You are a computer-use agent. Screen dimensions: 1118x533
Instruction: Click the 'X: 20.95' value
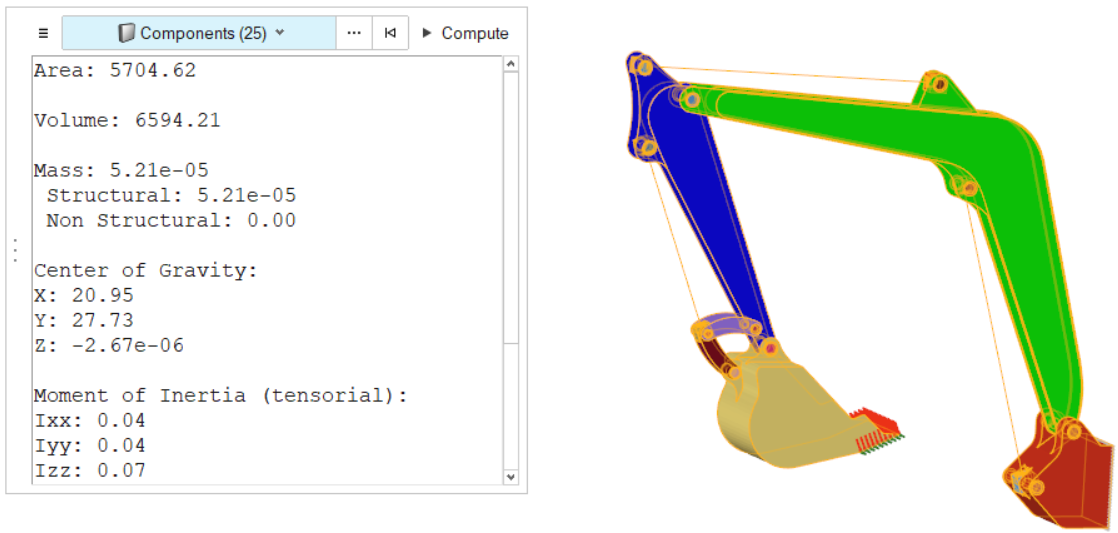(84, 295)
